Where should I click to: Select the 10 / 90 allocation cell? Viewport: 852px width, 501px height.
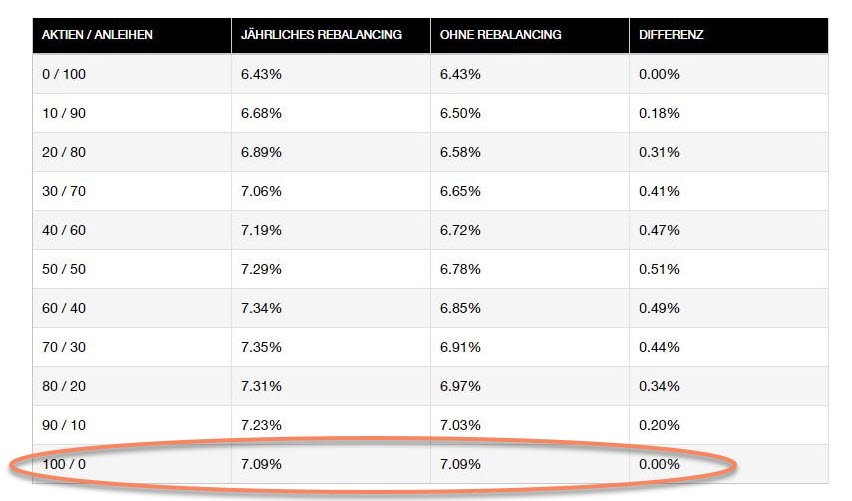(x=63, y=114)
